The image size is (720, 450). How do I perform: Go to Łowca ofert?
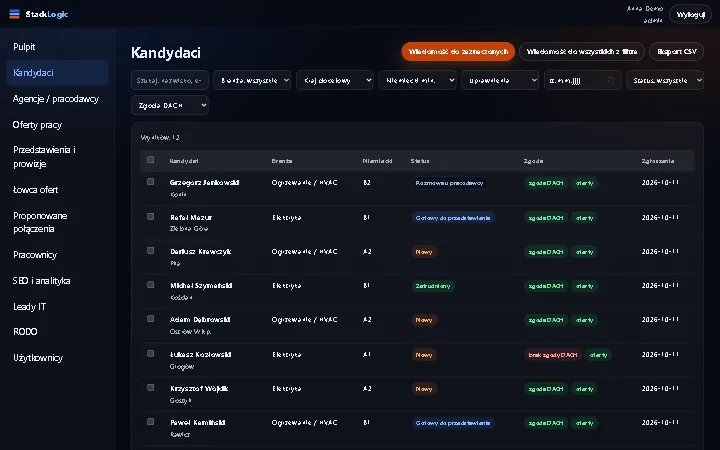[57, 190]
